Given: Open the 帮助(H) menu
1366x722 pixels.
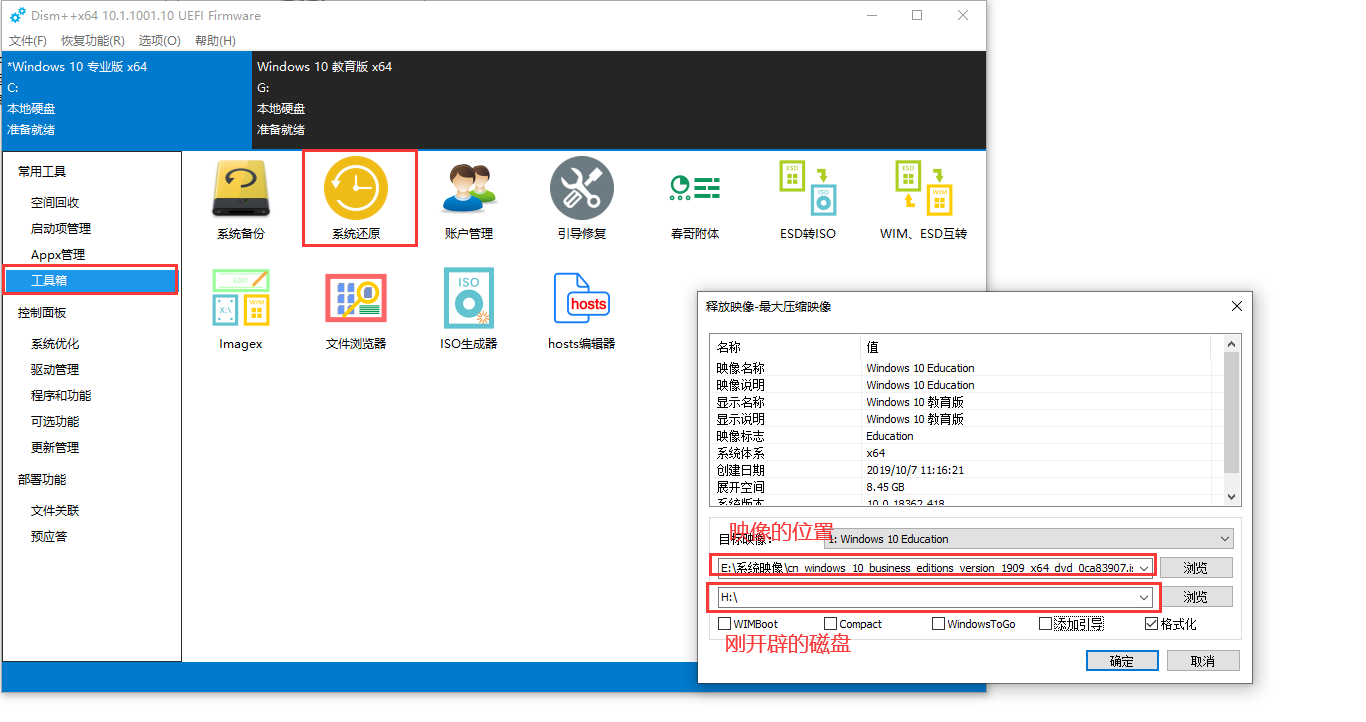Looking at the screenshot, I should pos(215,41).
